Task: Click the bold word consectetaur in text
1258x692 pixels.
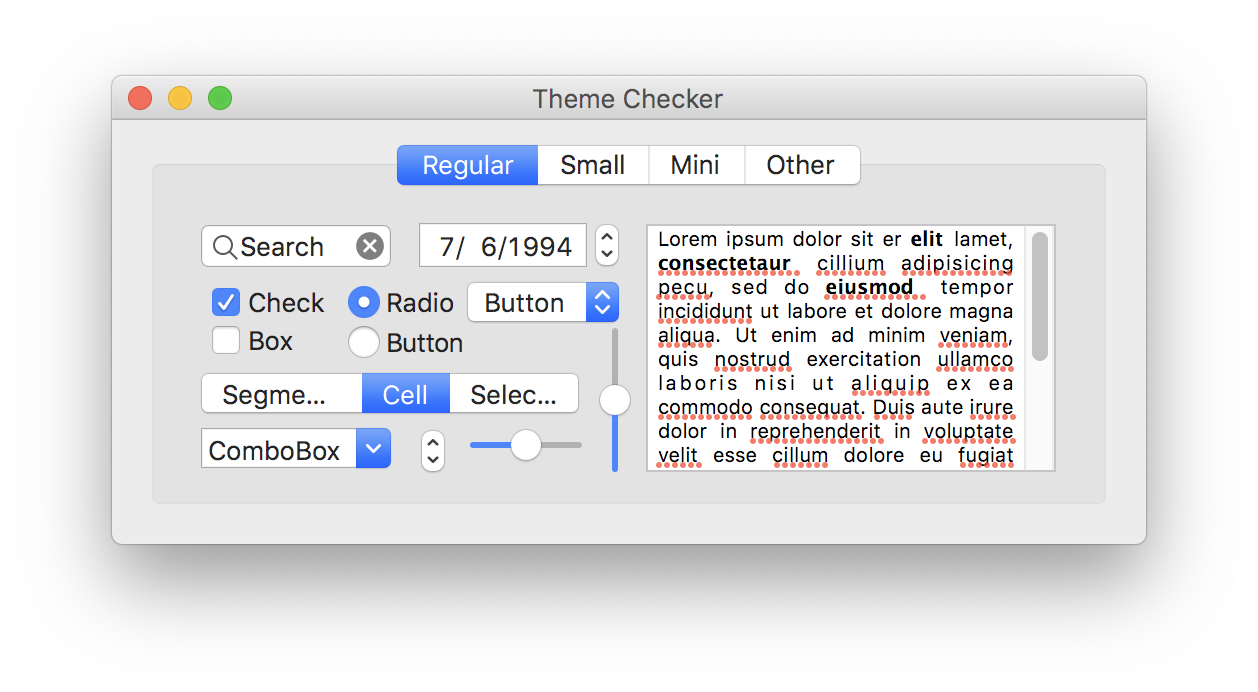Action: [724, 263]
